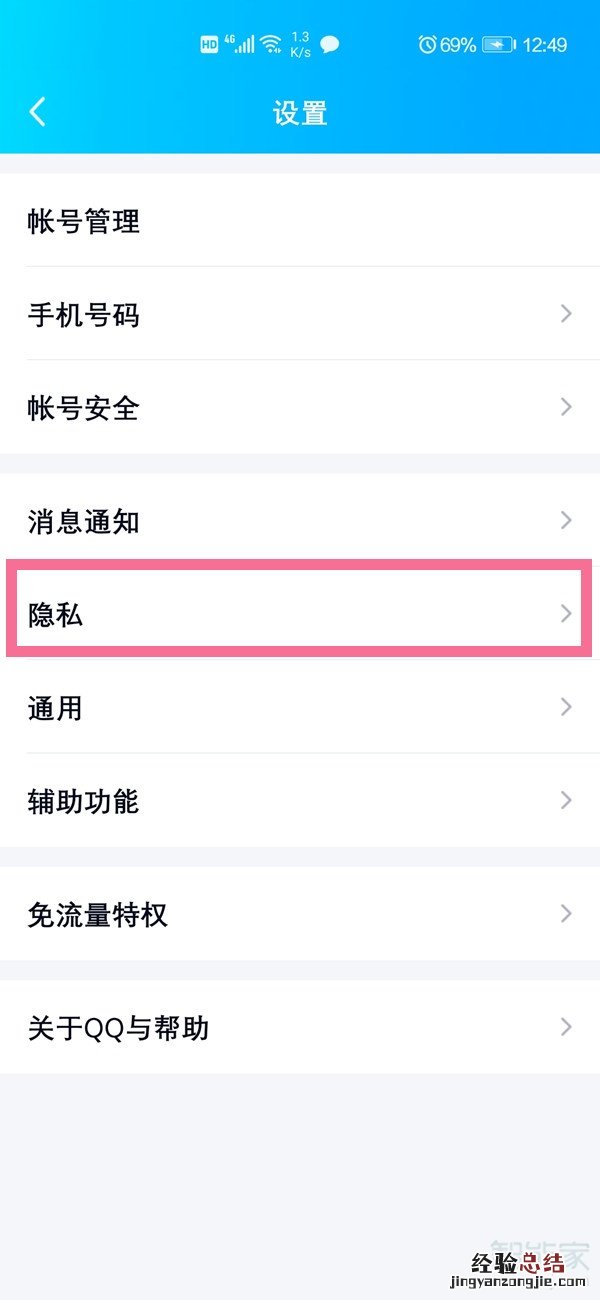The image size is (600, 1300).
Task: Open 辅助功能 settings
Action: click(x=84, y=801)
